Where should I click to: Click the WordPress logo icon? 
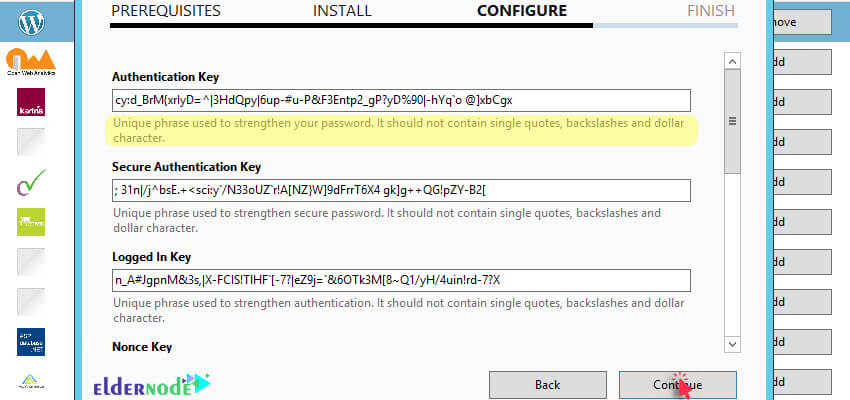(31, 22)
